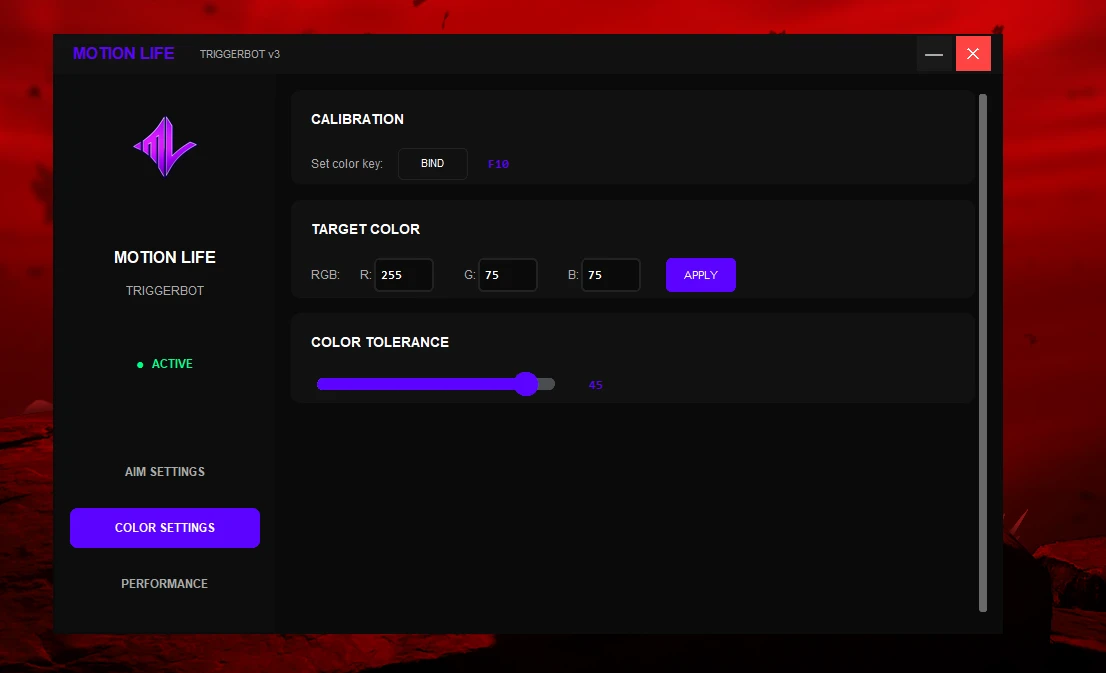This screenshot has height=673, width=1106.
Task: Click the ACTIVE status text
Action: pos(172,364)
